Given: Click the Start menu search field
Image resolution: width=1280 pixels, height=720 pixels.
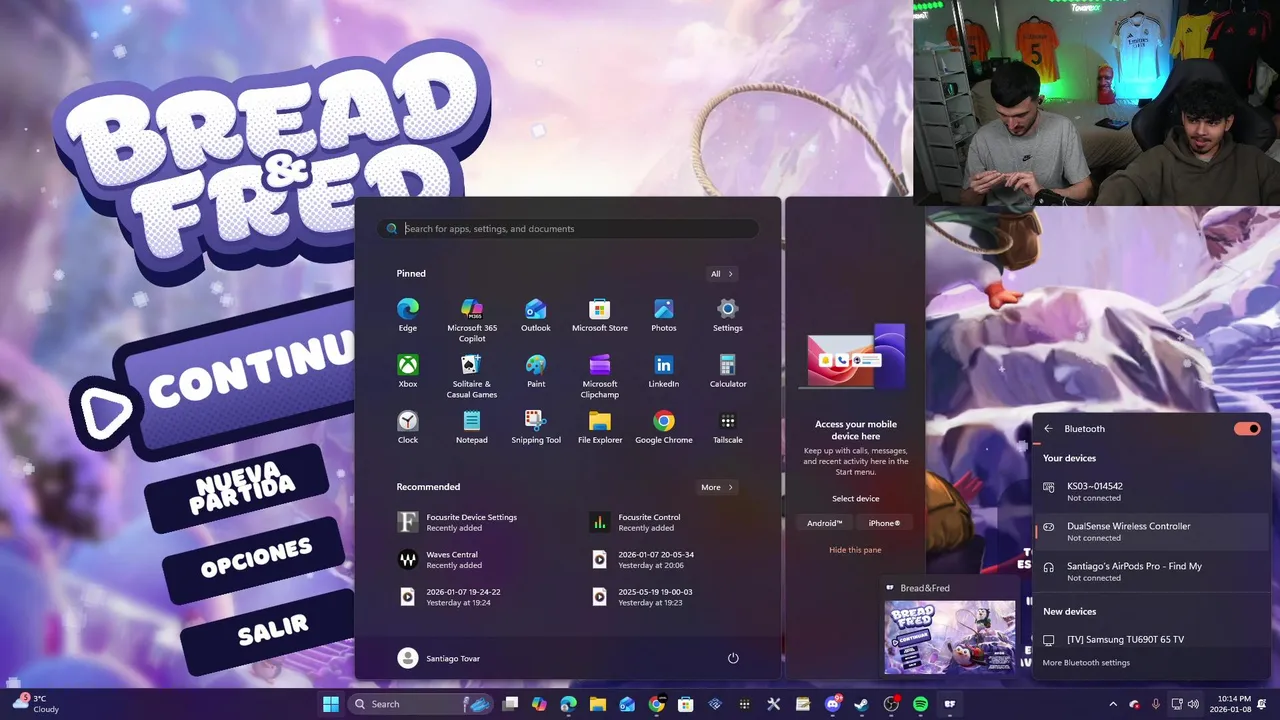Looking at the screenshot, I should 567,229.
